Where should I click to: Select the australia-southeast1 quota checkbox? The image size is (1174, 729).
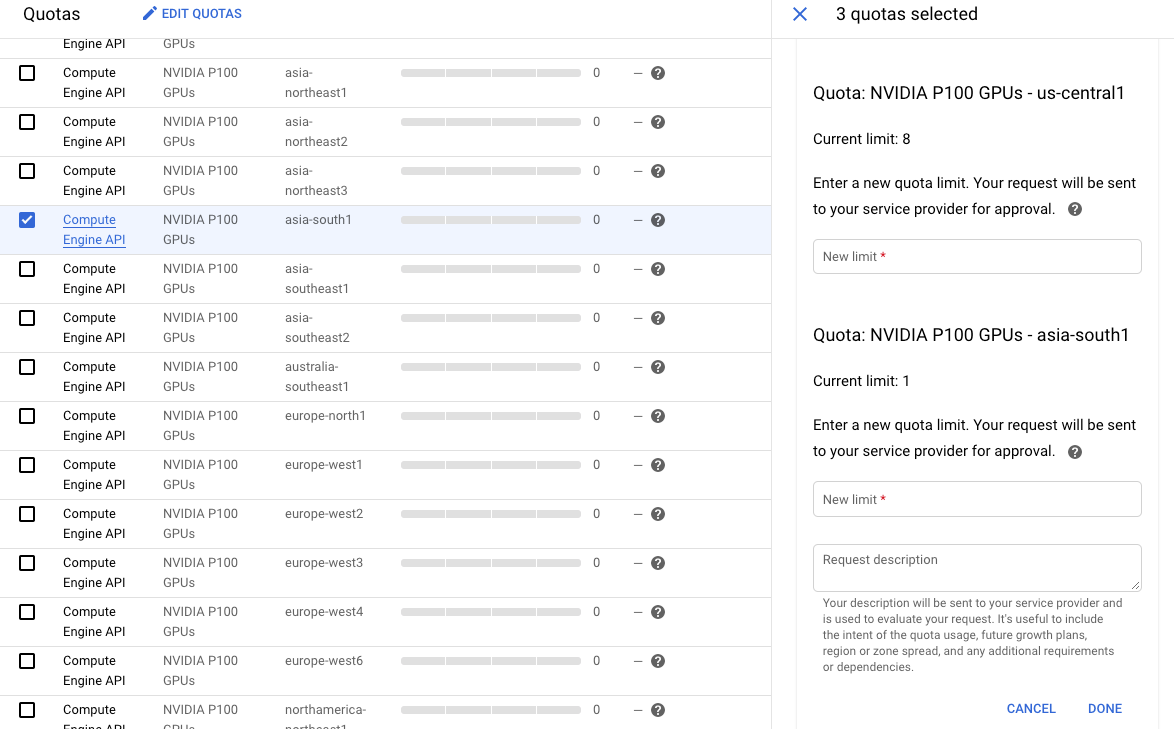(x=27, y=367)
